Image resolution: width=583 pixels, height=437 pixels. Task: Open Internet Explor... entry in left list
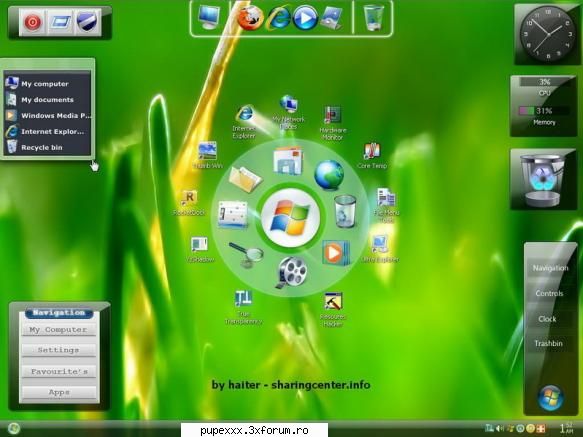(48, 132)
